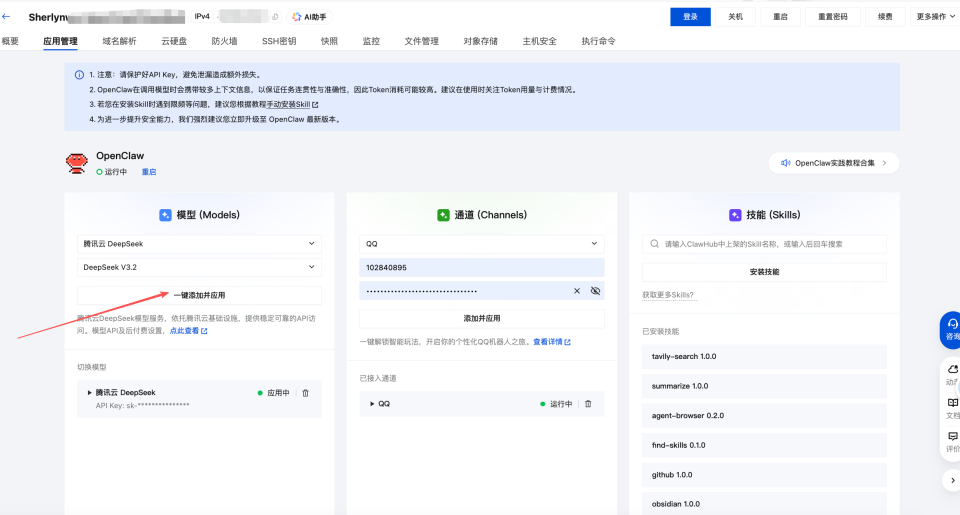Open the DeepSeek V3.2 version dropdown

[200, 267]
